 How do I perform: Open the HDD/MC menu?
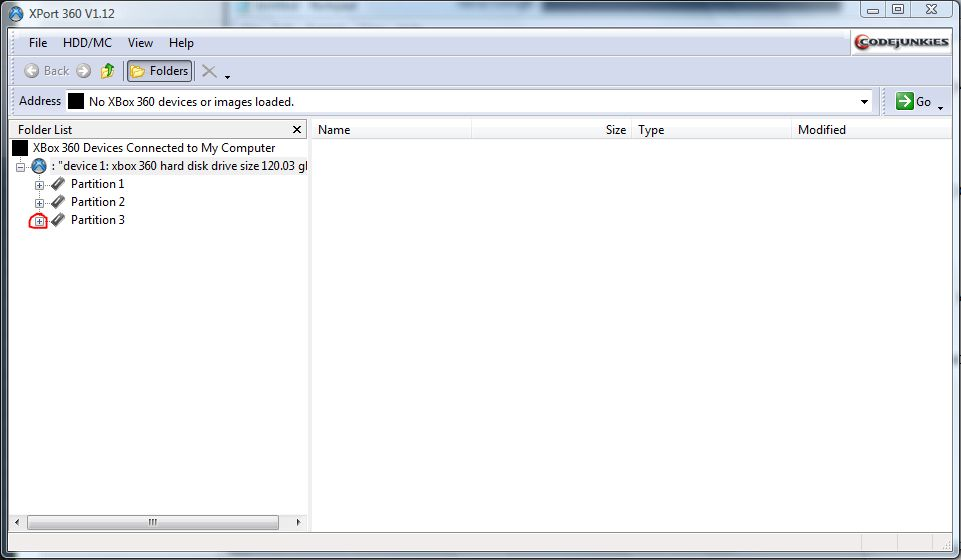[88, 43]
